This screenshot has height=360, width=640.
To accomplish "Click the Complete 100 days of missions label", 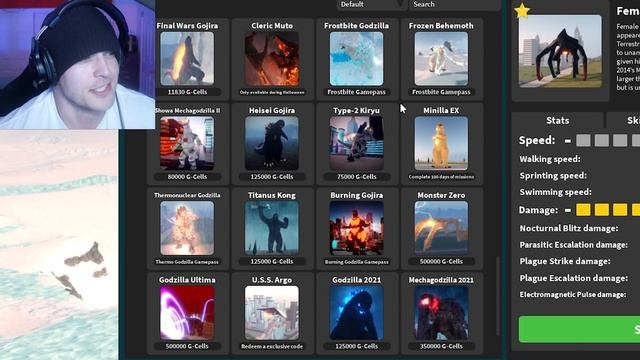I will coord(441,177).
